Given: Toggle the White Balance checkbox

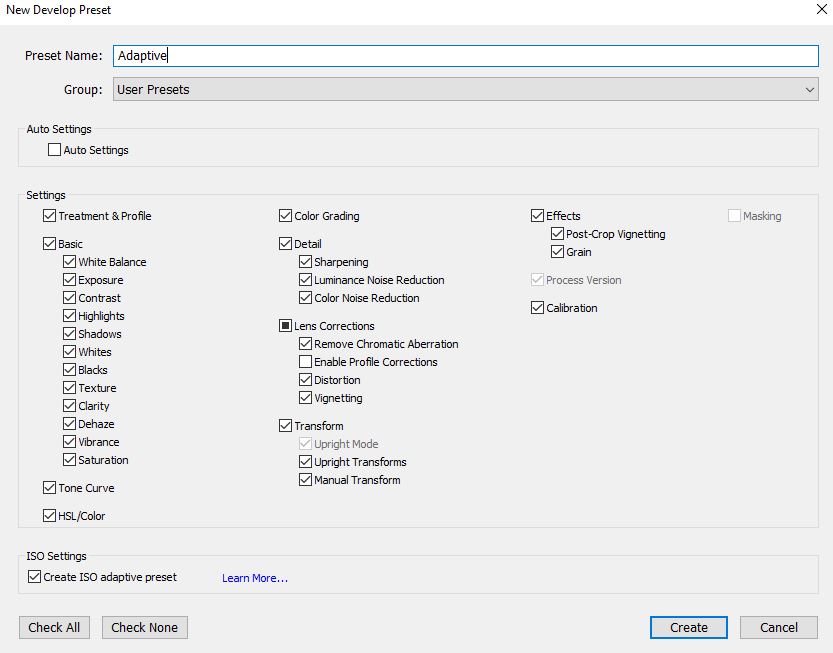Looking at the screenshot, I should 70,262.
